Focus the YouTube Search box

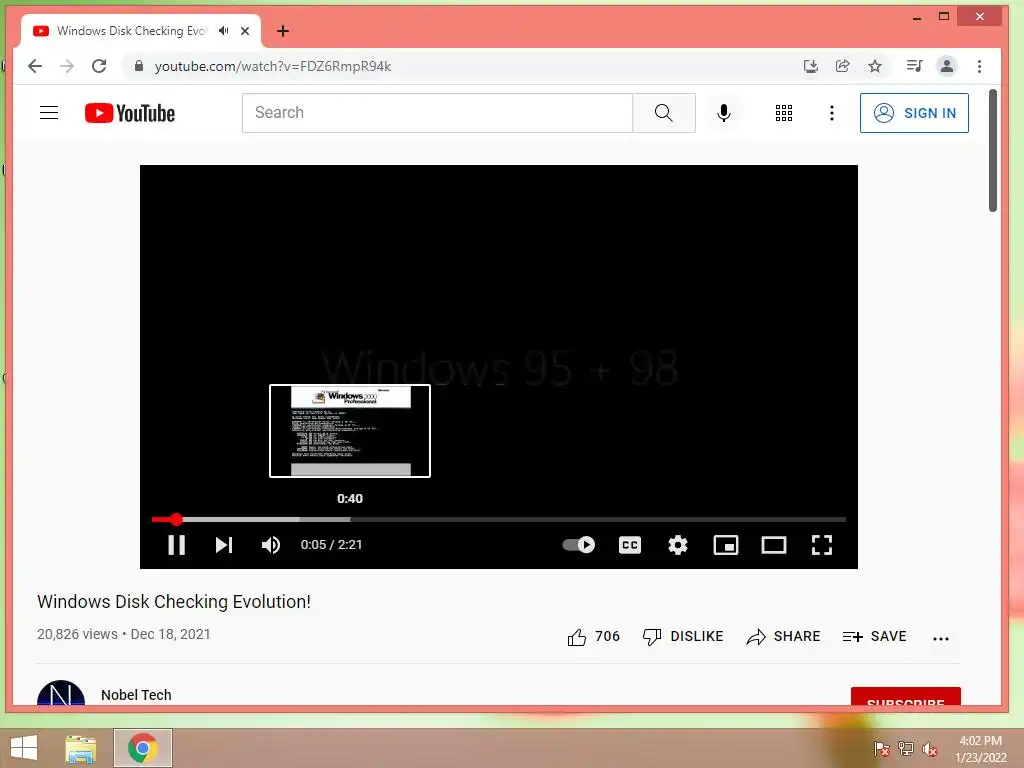pyautogui.click(x=437, y=113)
